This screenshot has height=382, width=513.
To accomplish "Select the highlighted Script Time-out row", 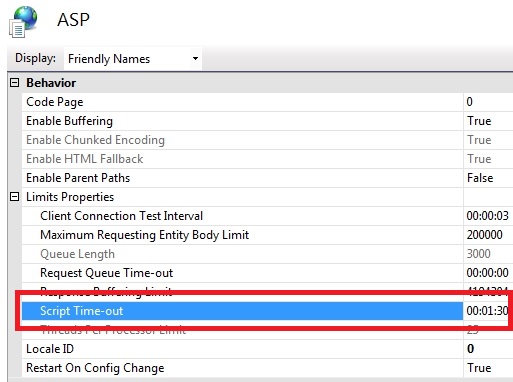I will tap(242, 311).
